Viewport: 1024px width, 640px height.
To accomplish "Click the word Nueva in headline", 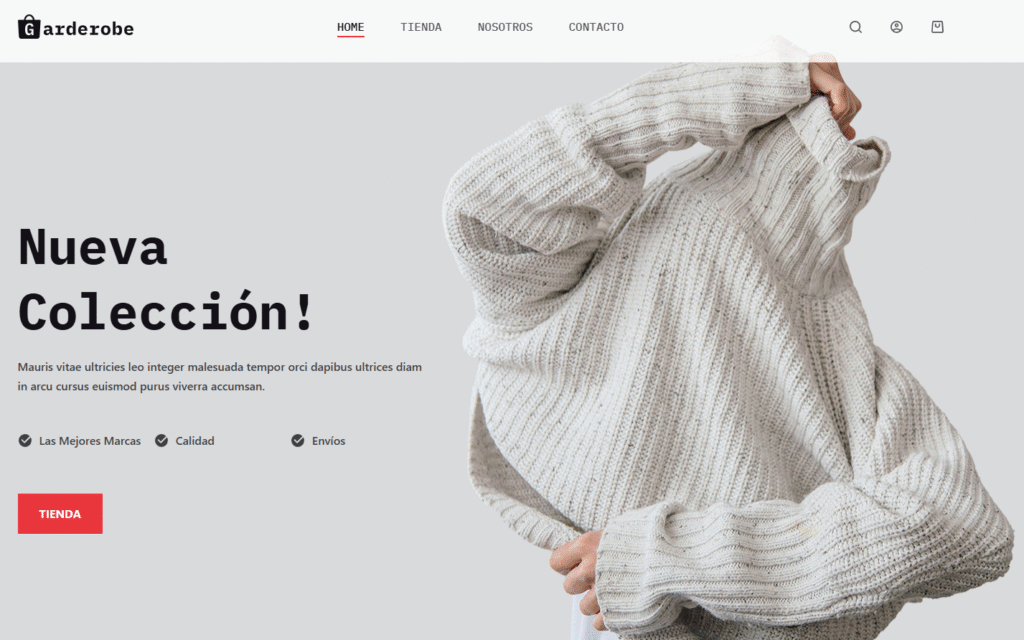I will [93, 247].
